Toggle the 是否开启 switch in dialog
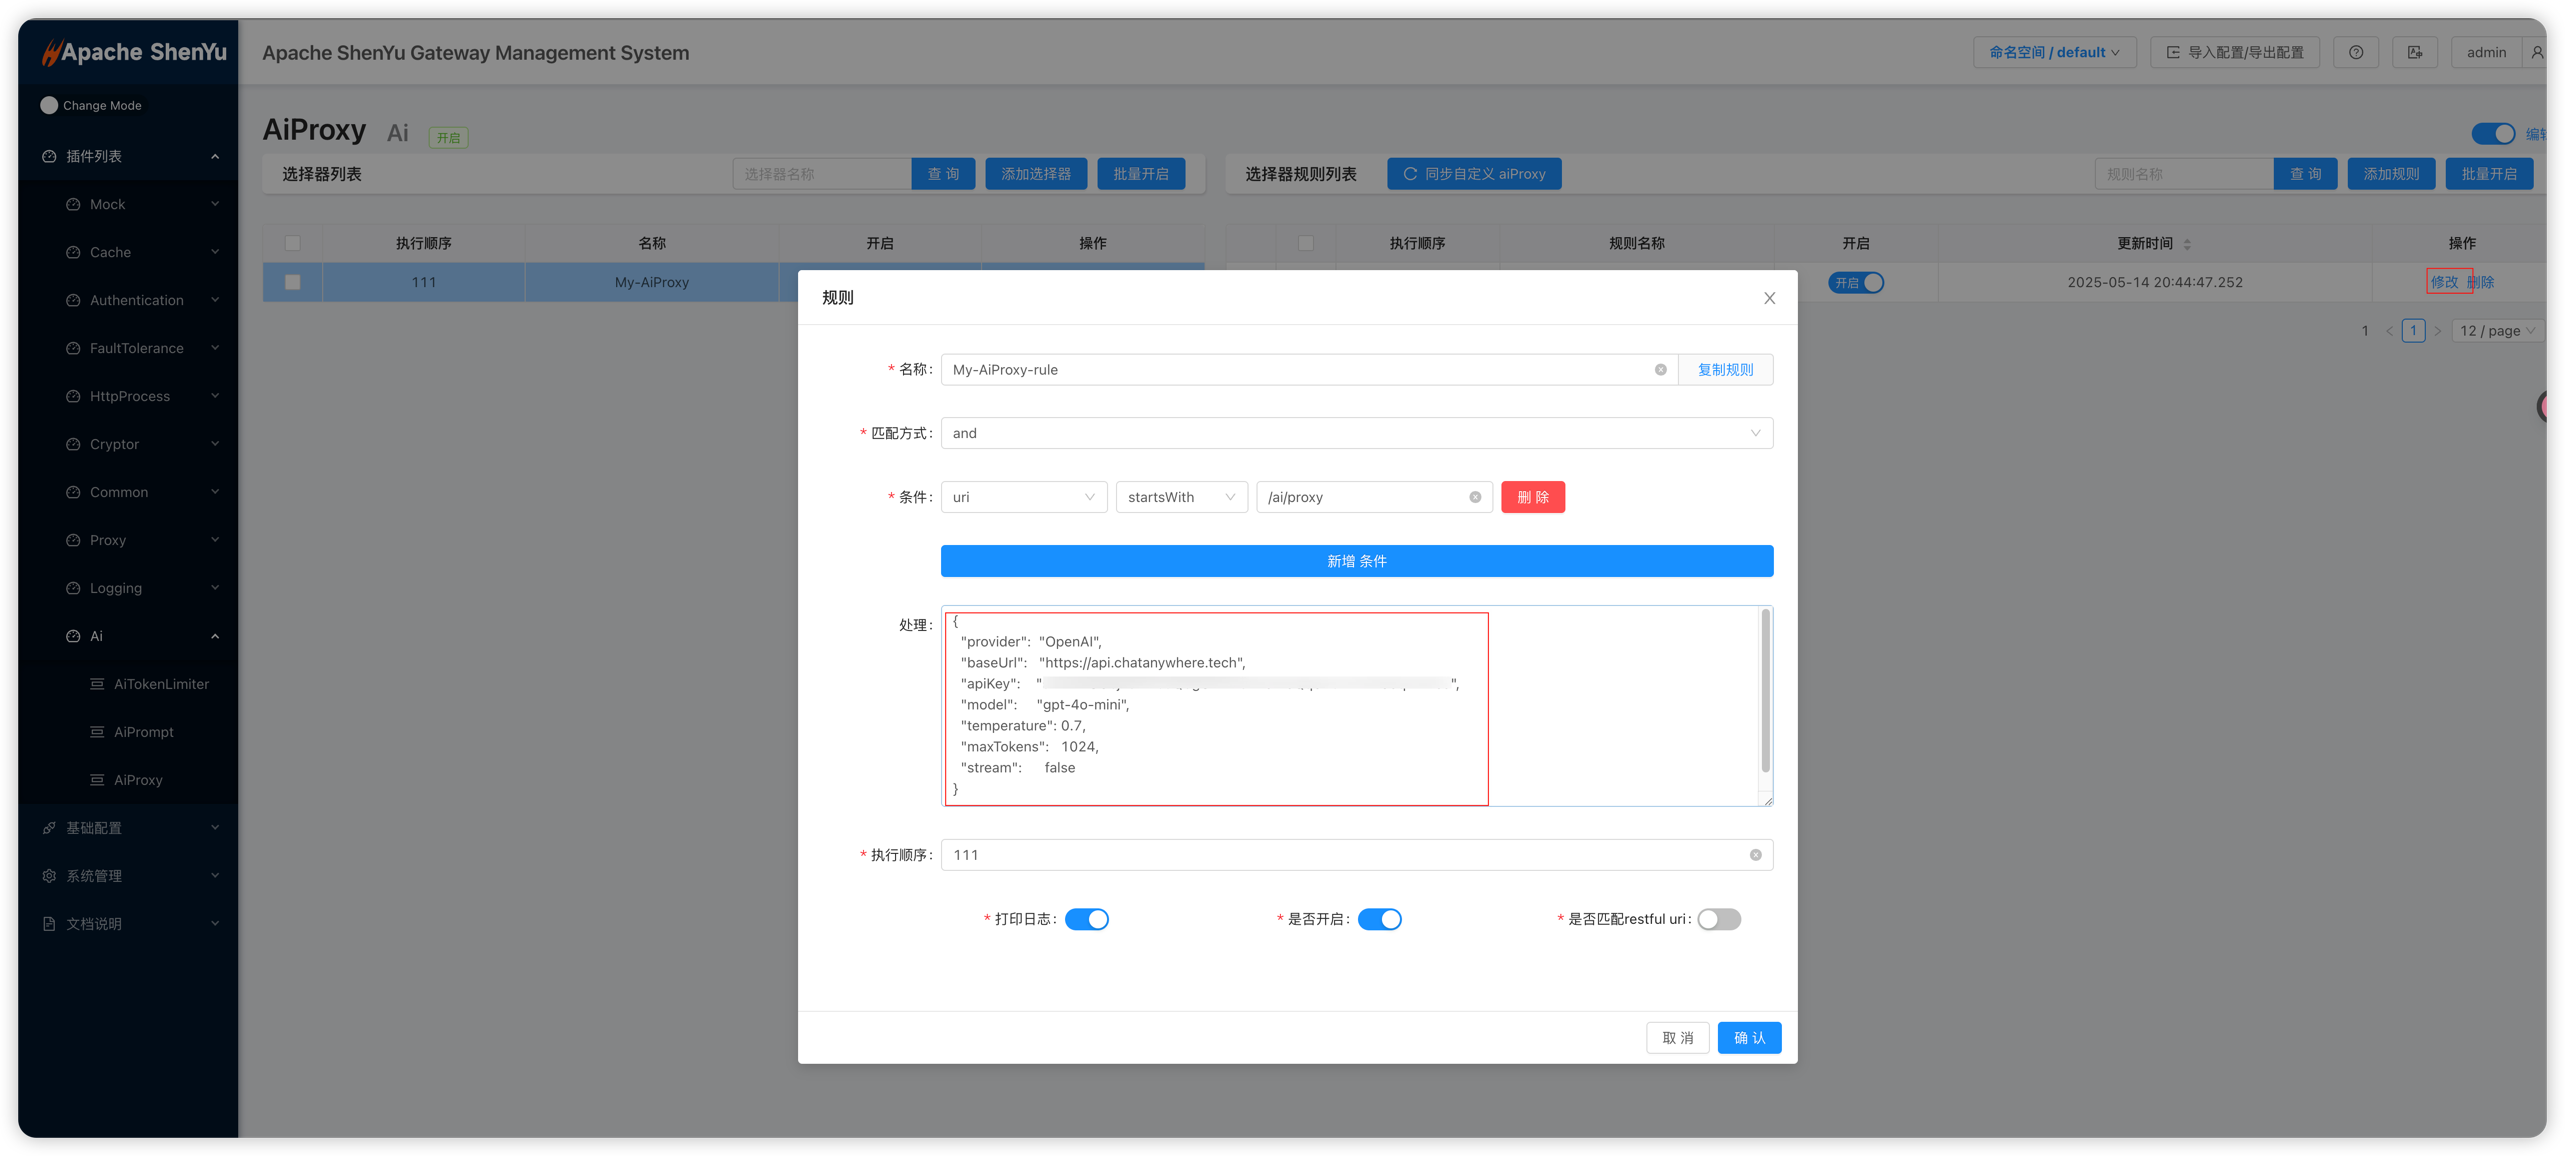The width and height of the screenshot is (2565, 1156). [1379, 919]
